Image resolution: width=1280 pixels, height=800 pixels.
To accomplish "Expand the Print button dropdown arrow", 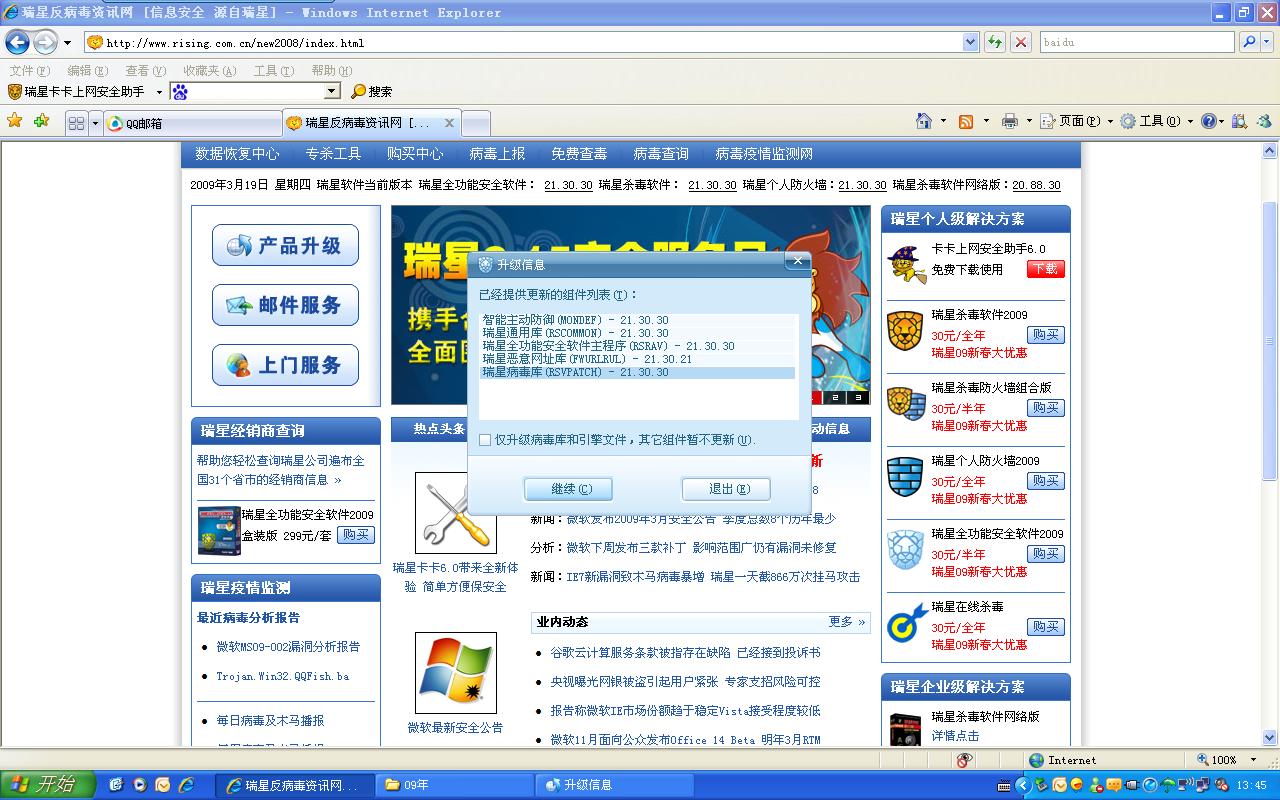I will [1028, 121].
